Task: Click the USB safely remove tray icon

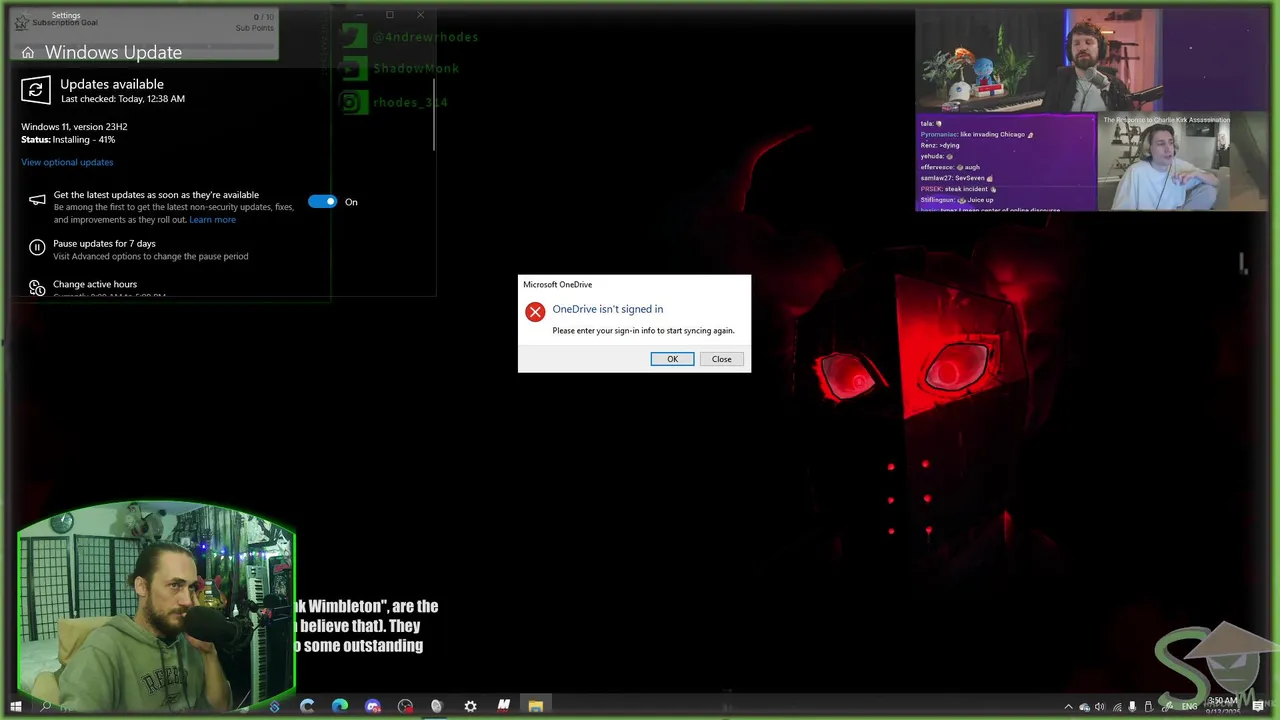Action: 1148,707
